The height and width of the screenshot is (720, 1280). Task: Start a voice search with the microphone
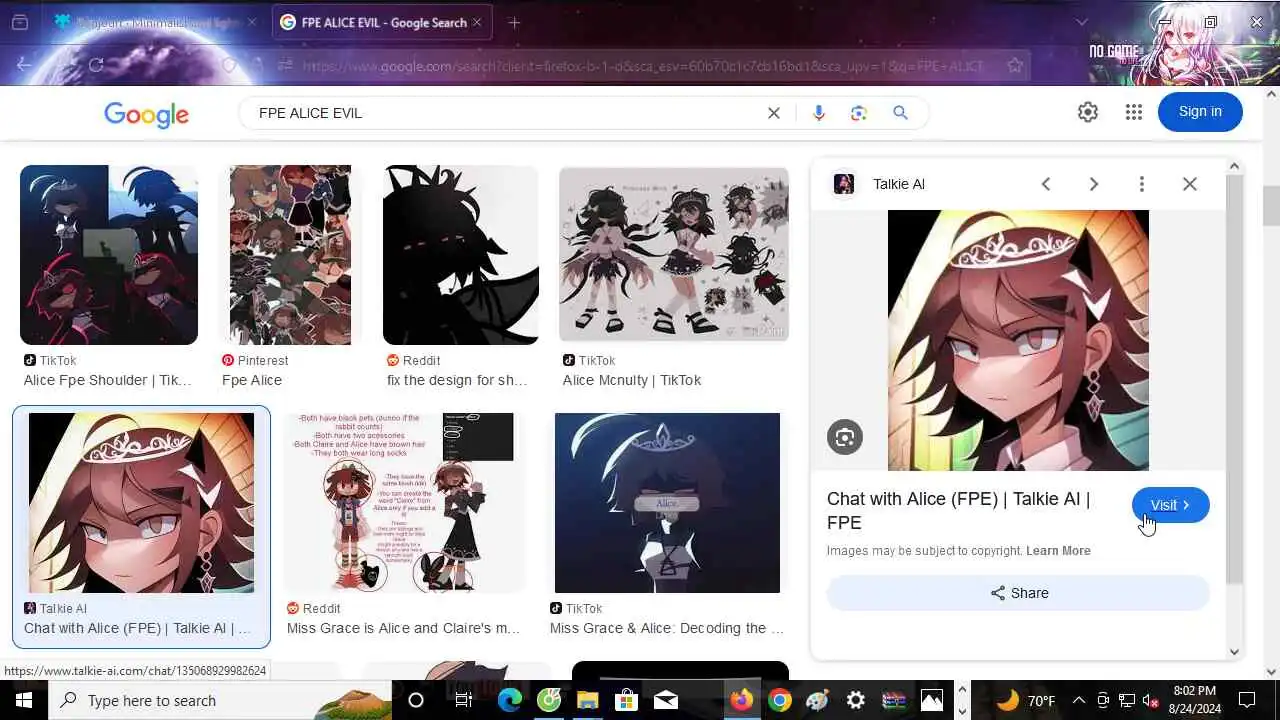coord(818,113)
